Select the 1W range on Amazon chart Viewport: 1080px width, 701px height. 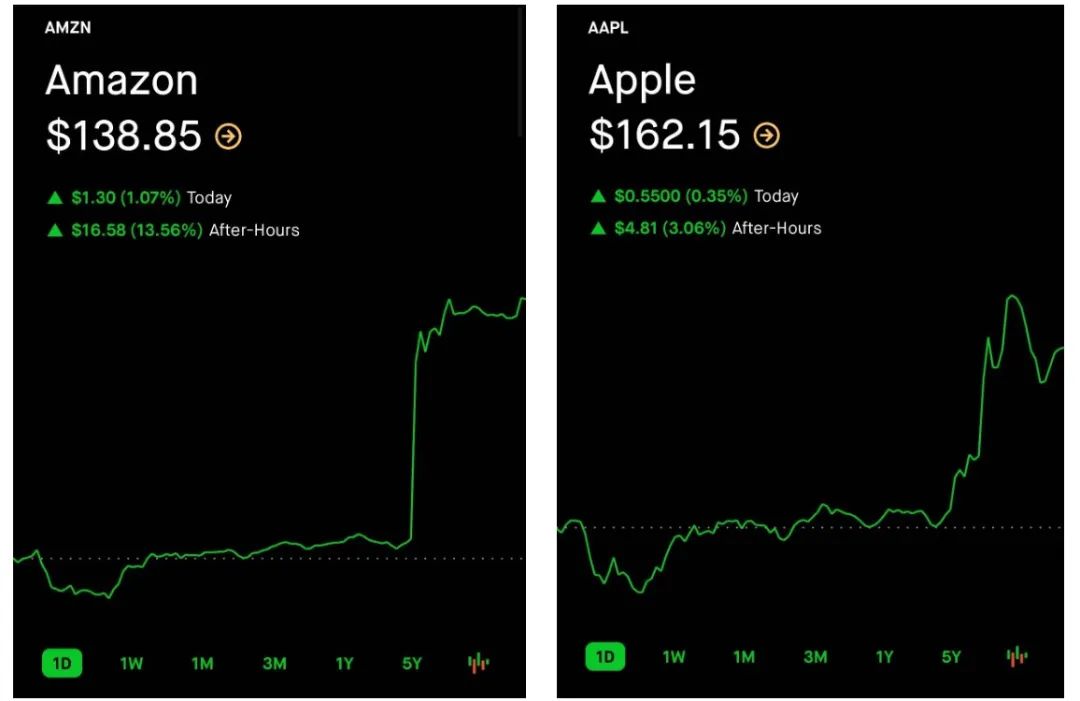pos(132,662)
